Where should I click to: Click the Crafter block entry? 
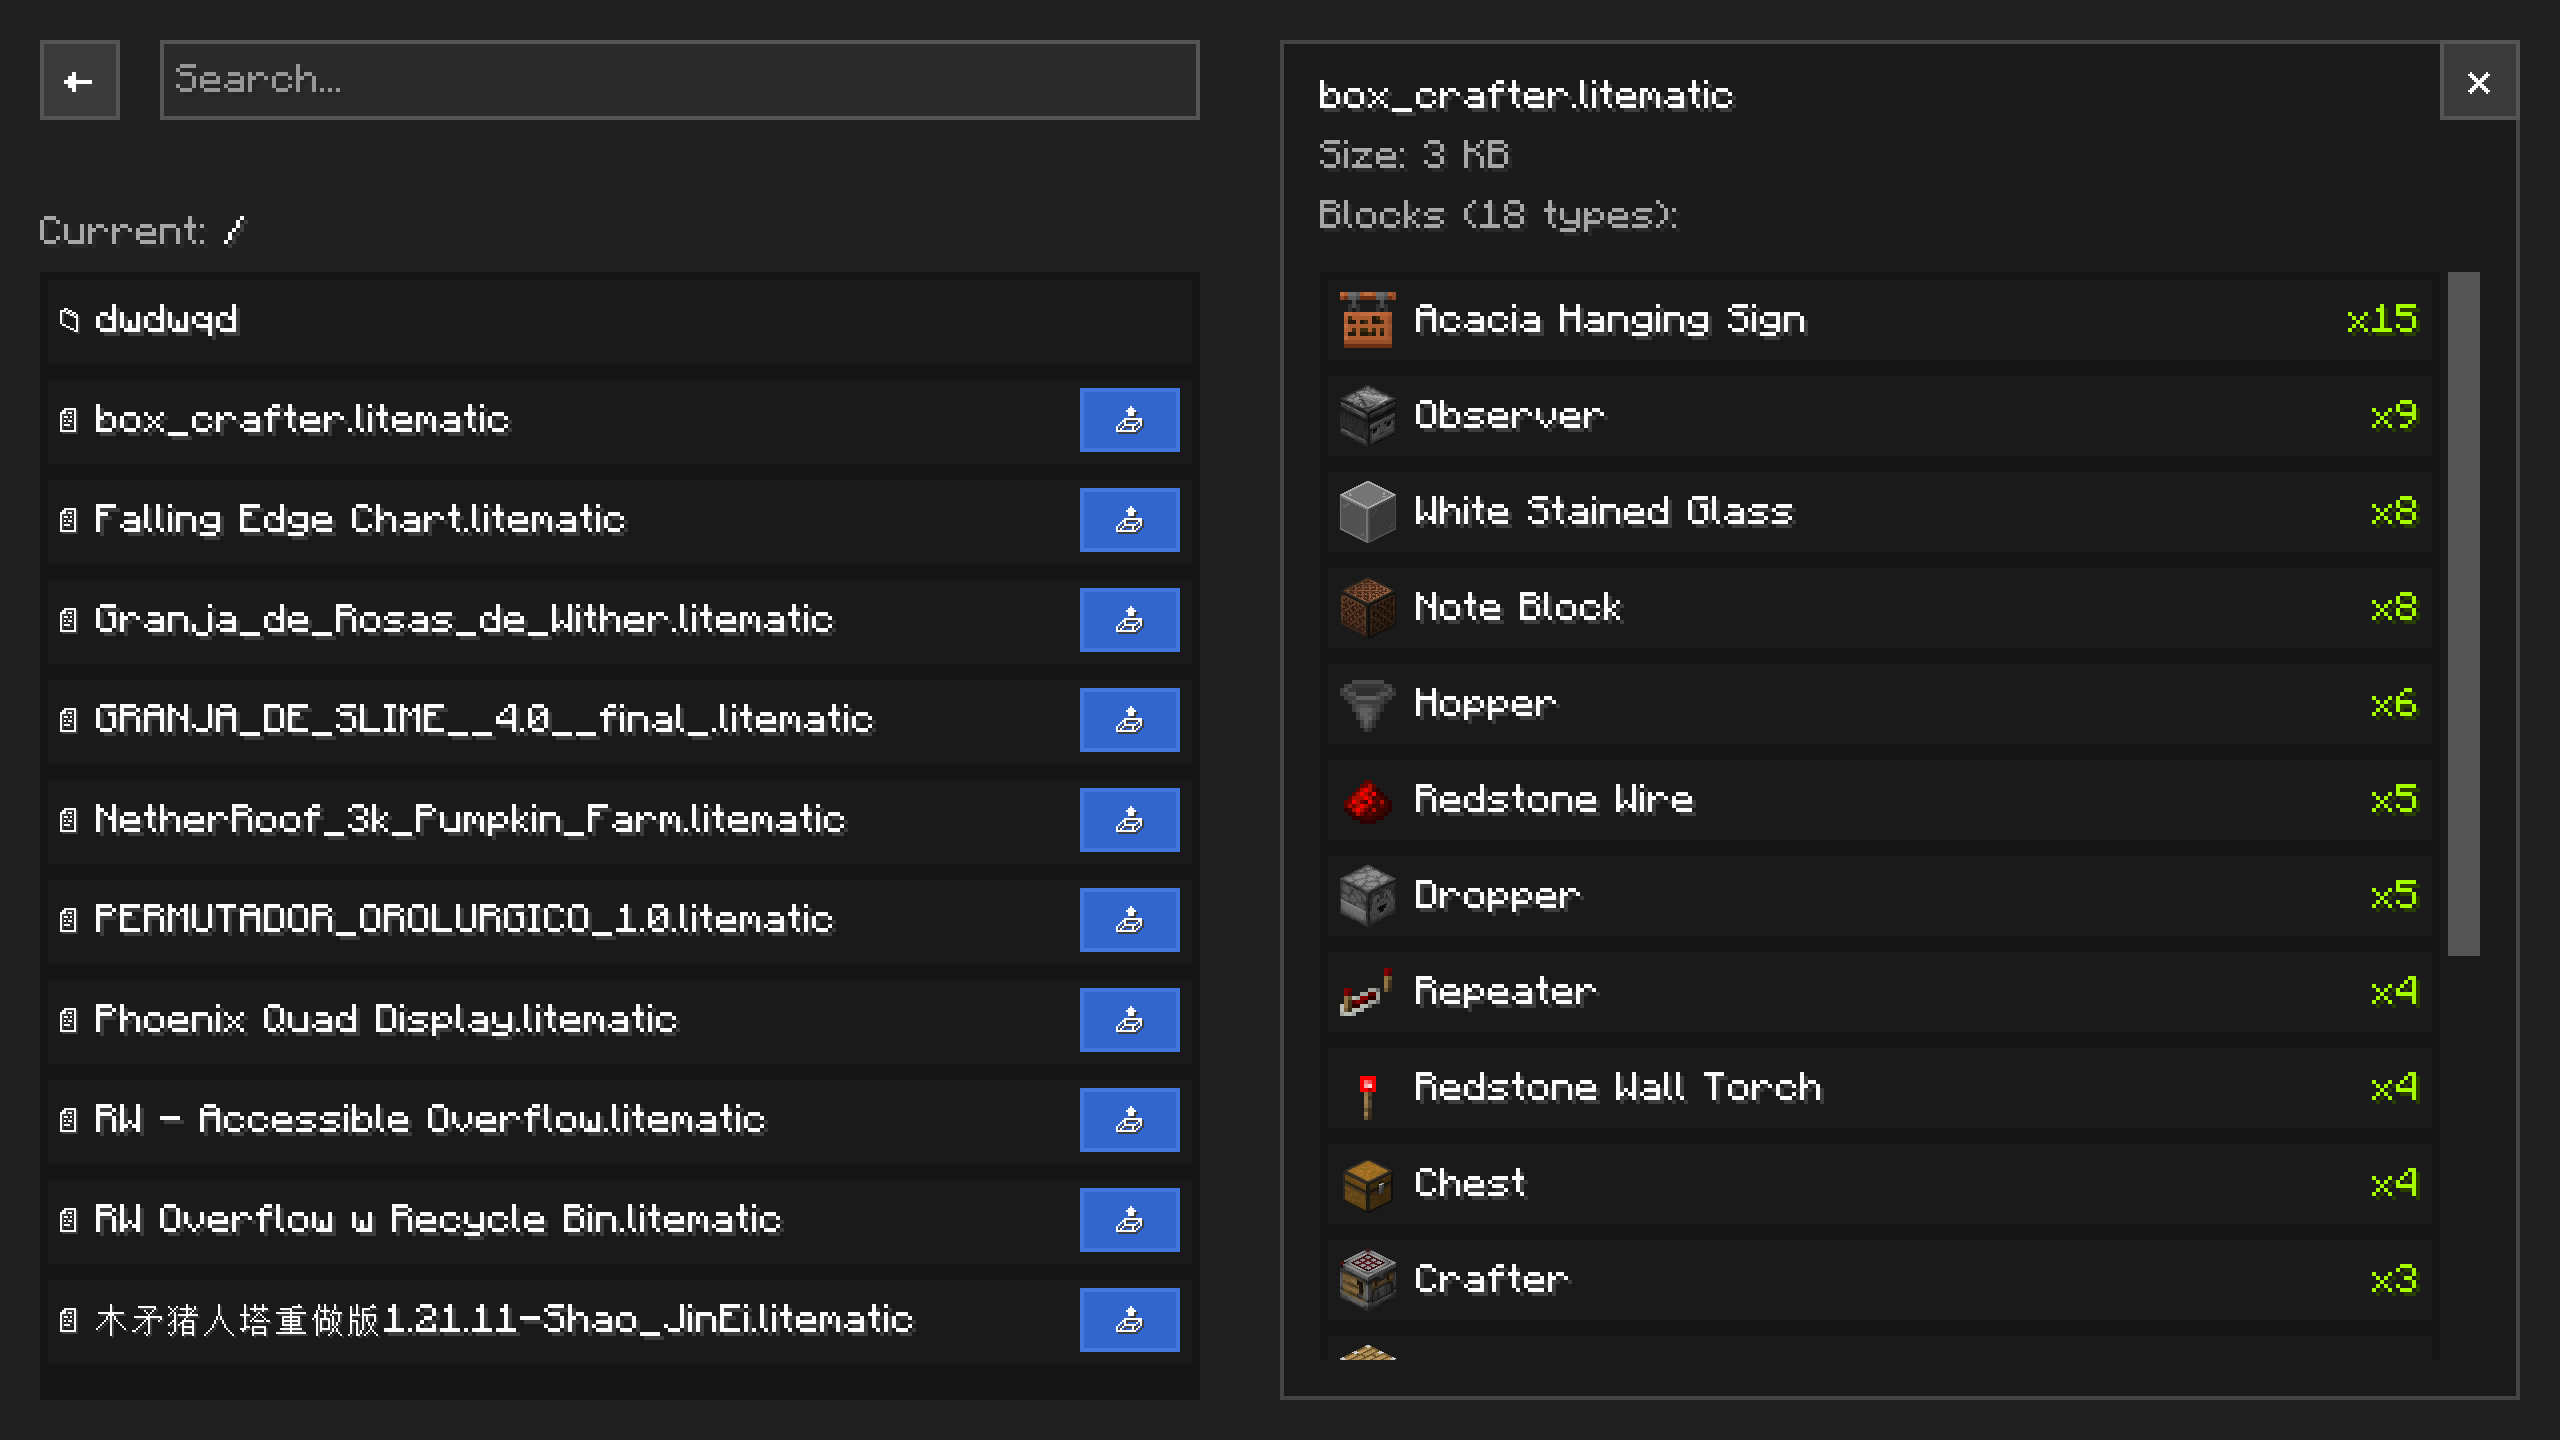(1878, 1280)
